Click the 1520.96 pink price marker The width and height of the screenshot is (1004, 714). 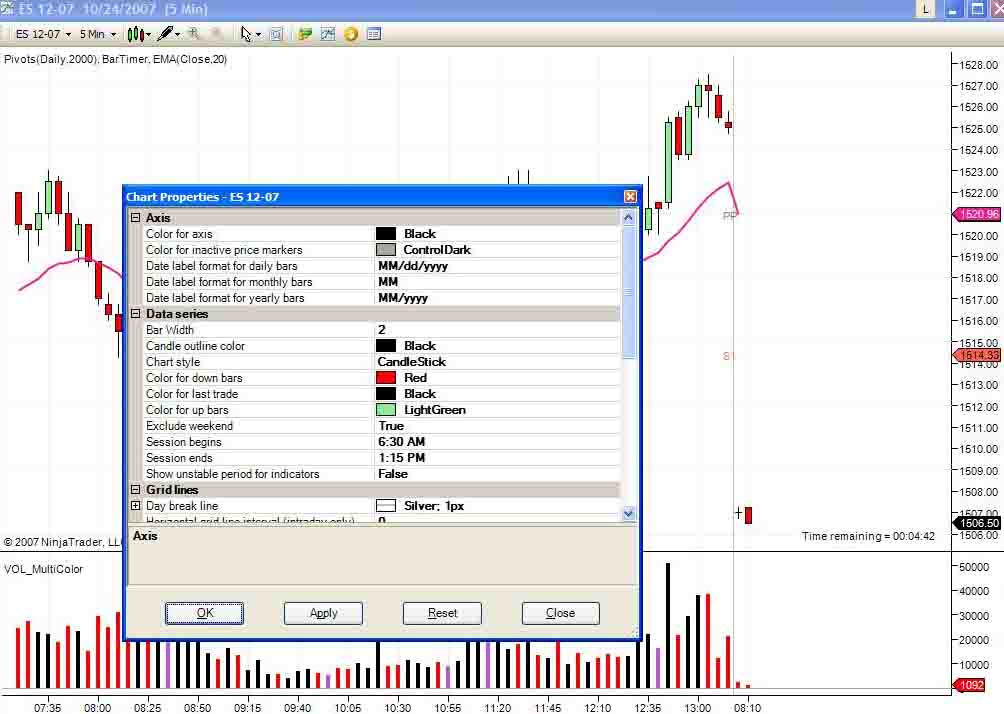[977, 215]
